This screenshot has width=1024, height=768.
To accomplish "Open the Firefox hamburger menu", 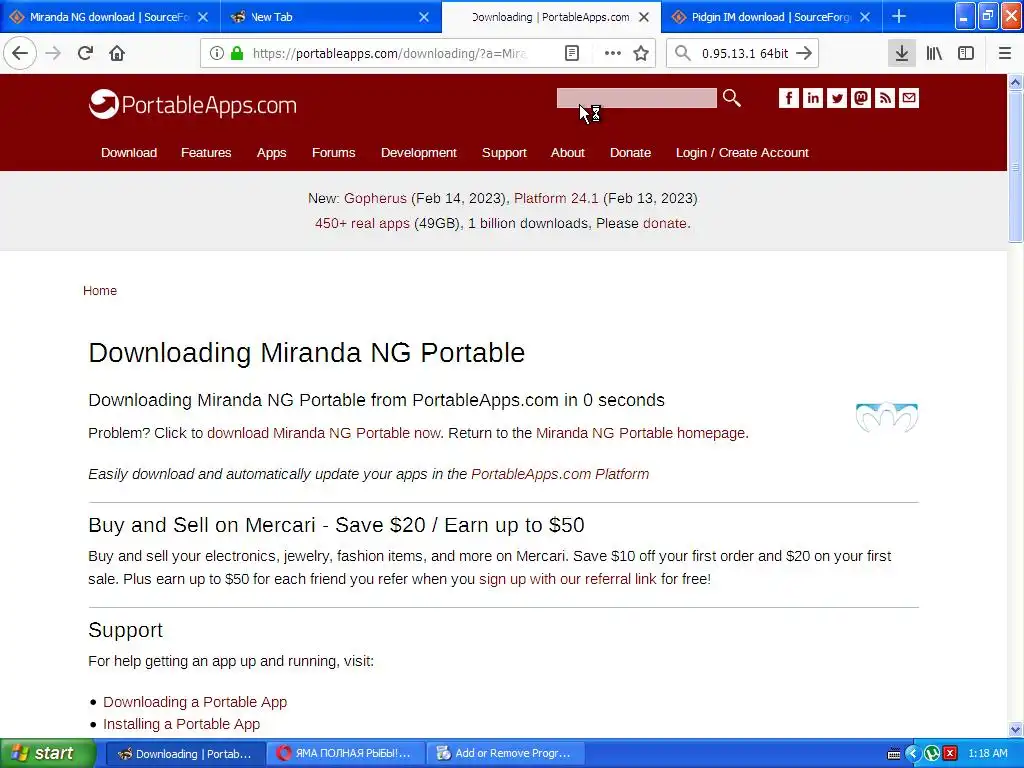I will [x=1005, y=53].
